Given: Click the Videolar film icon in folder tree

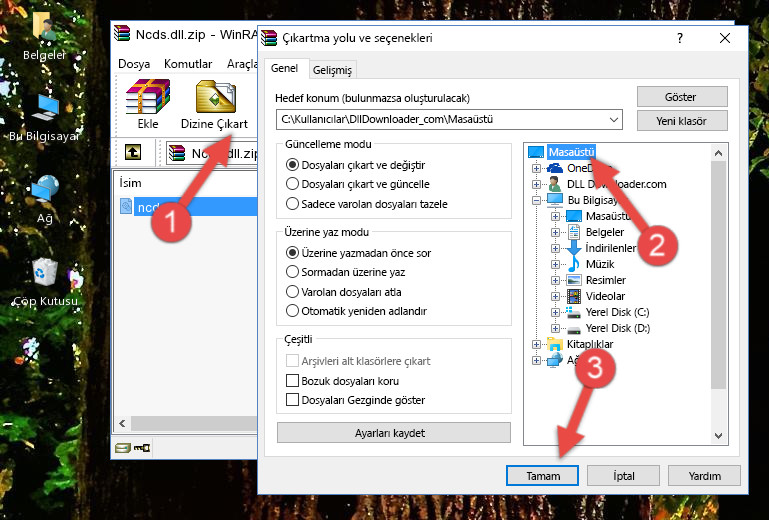Looking at the screenshot, I should coord(574,296).
